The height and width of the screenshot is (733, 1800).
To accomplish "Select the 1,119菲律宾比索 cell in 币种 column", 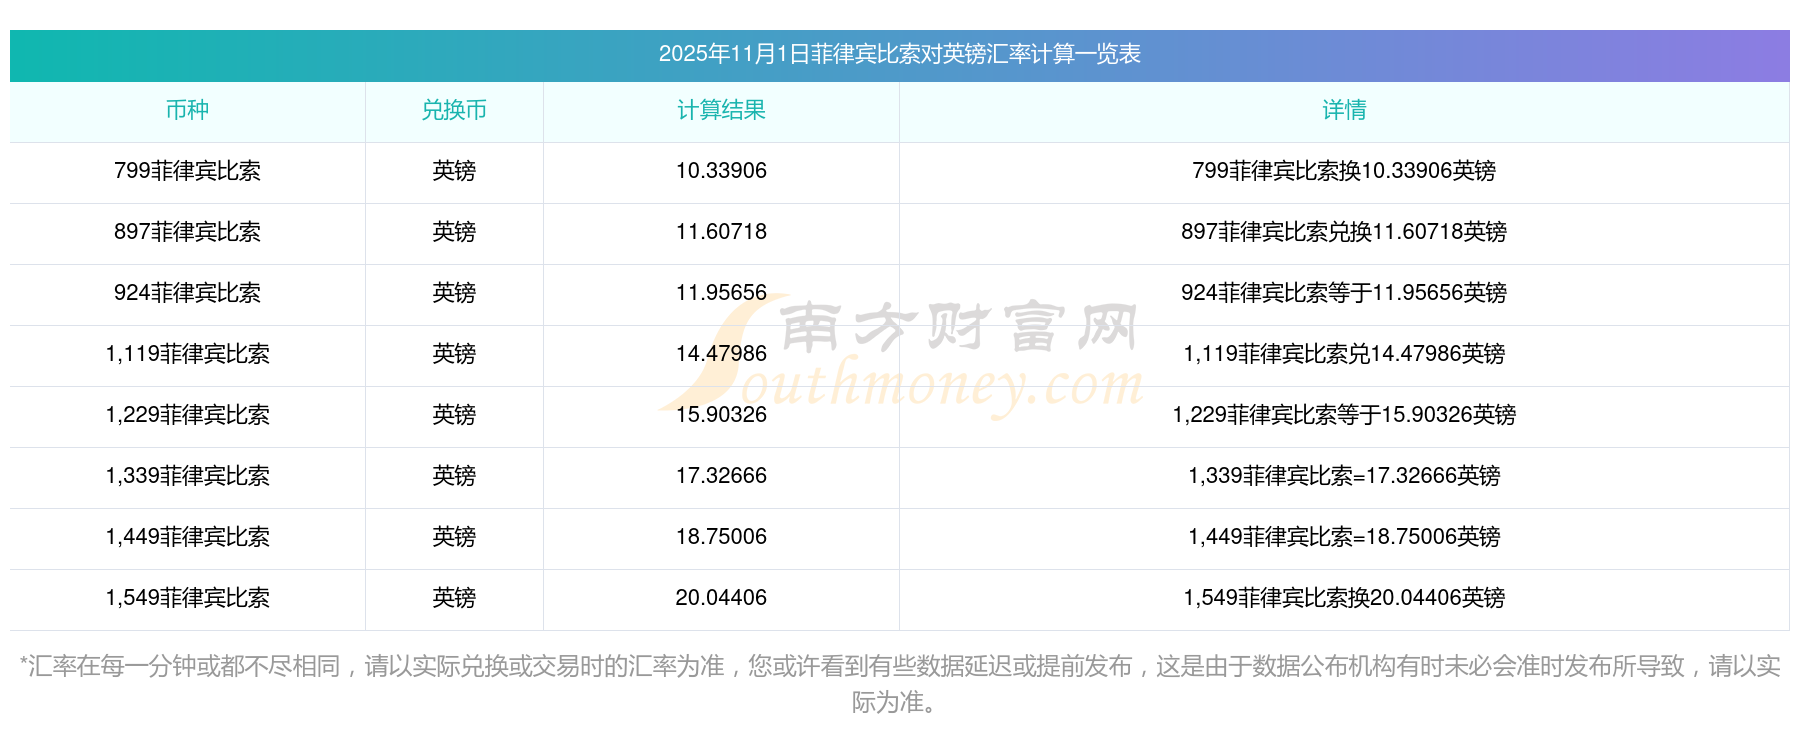I will coord(187,354).
